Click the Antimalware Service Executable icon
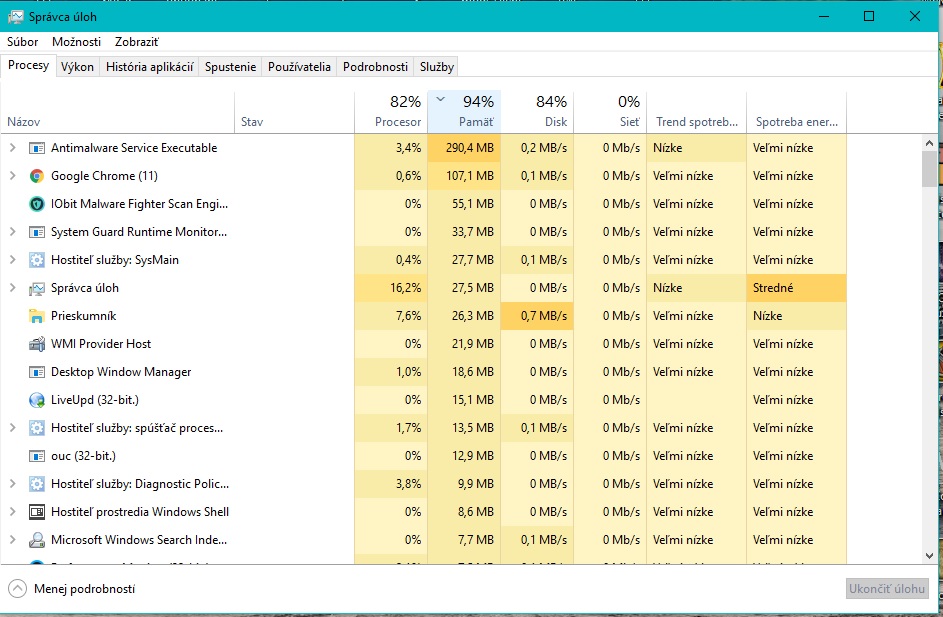 point(37,148)
